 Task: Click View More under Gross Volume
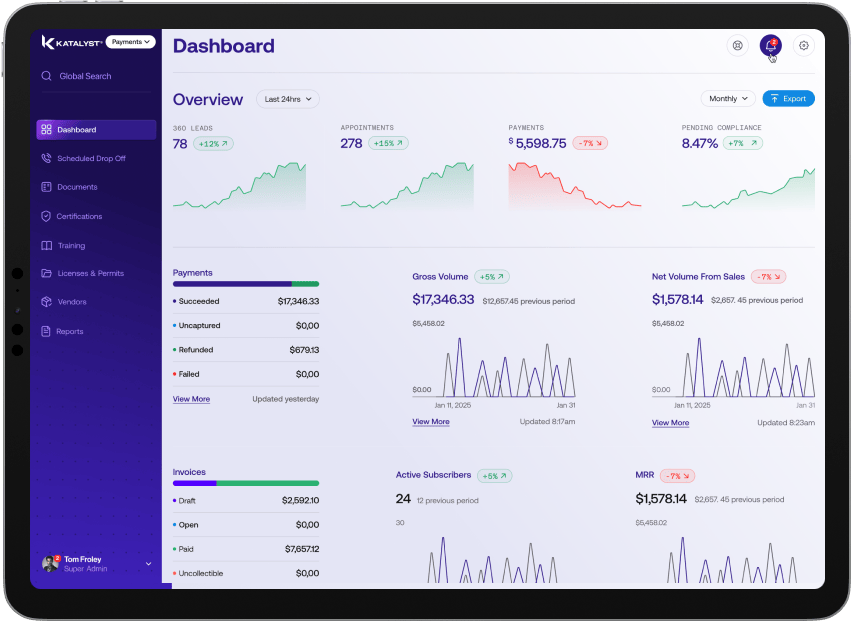pos(430,422)
